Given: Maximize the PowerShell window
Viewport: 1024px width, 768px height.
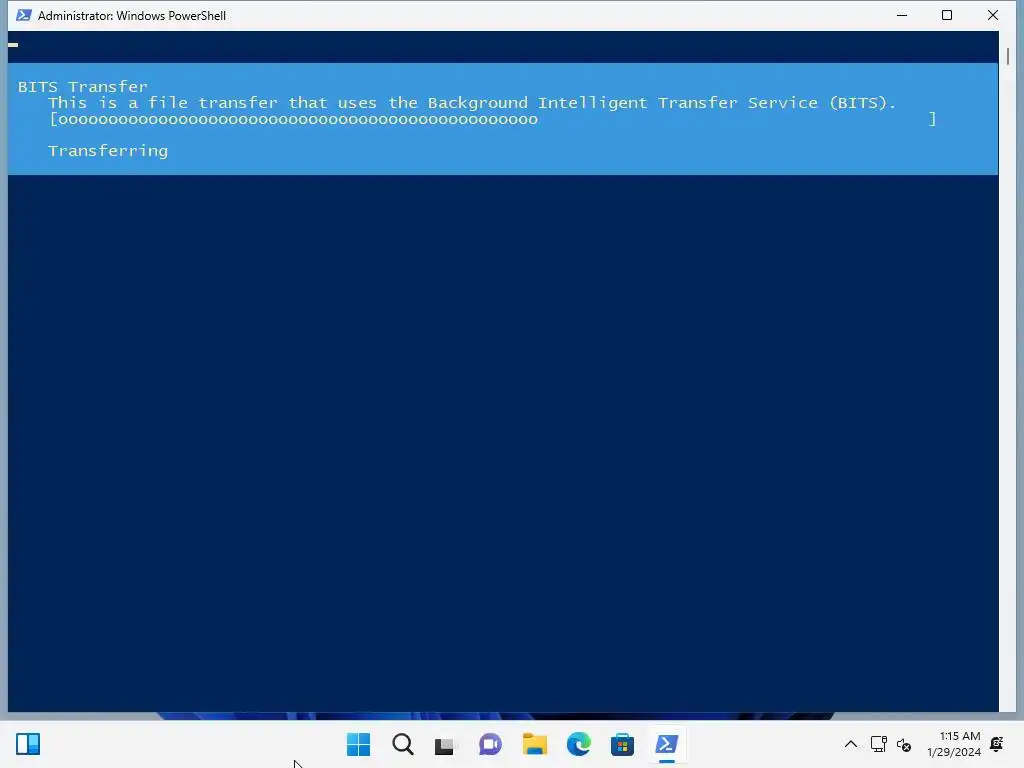Looking at the screenshot, I should [947, 15].
